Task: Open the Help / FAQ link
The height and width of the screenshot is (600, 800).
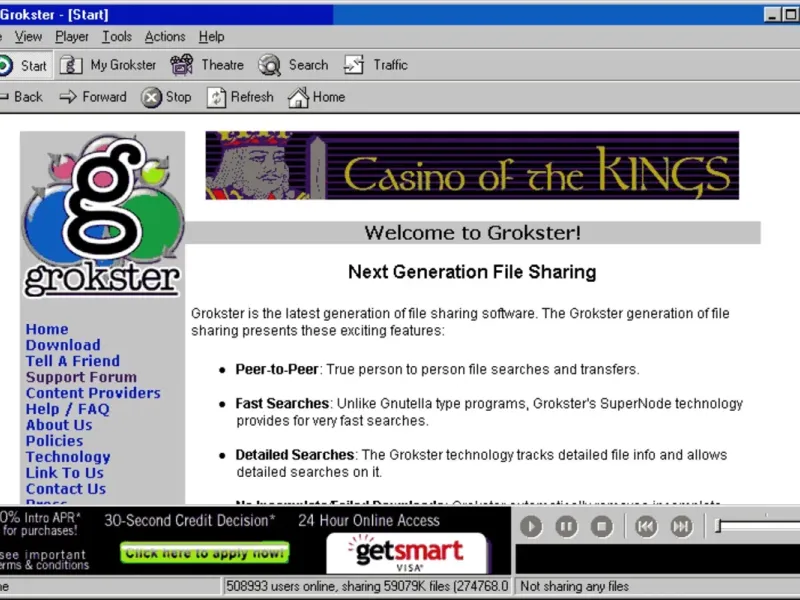Action: pos(68,409)
